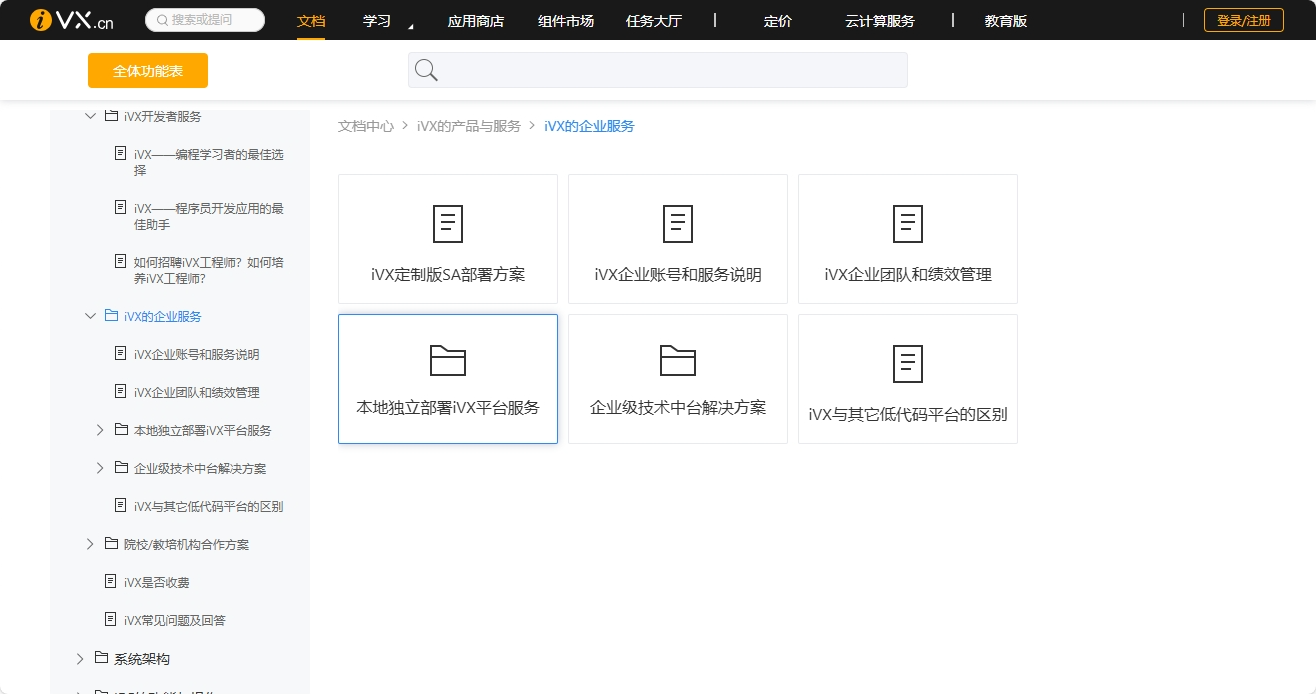Click folder icon beside iVX开发者服务
1316x694 pixels.
click(111, 116)
